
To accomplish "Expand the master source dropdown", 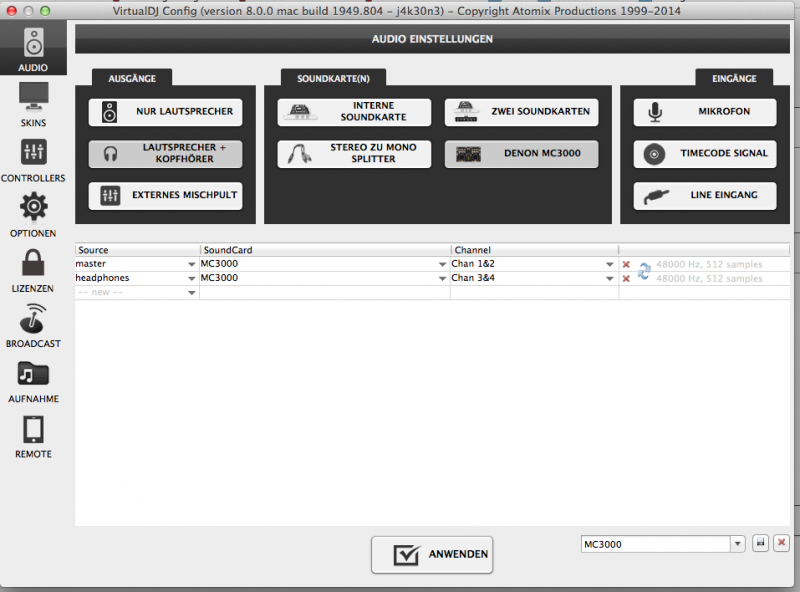I will (192, 264).
